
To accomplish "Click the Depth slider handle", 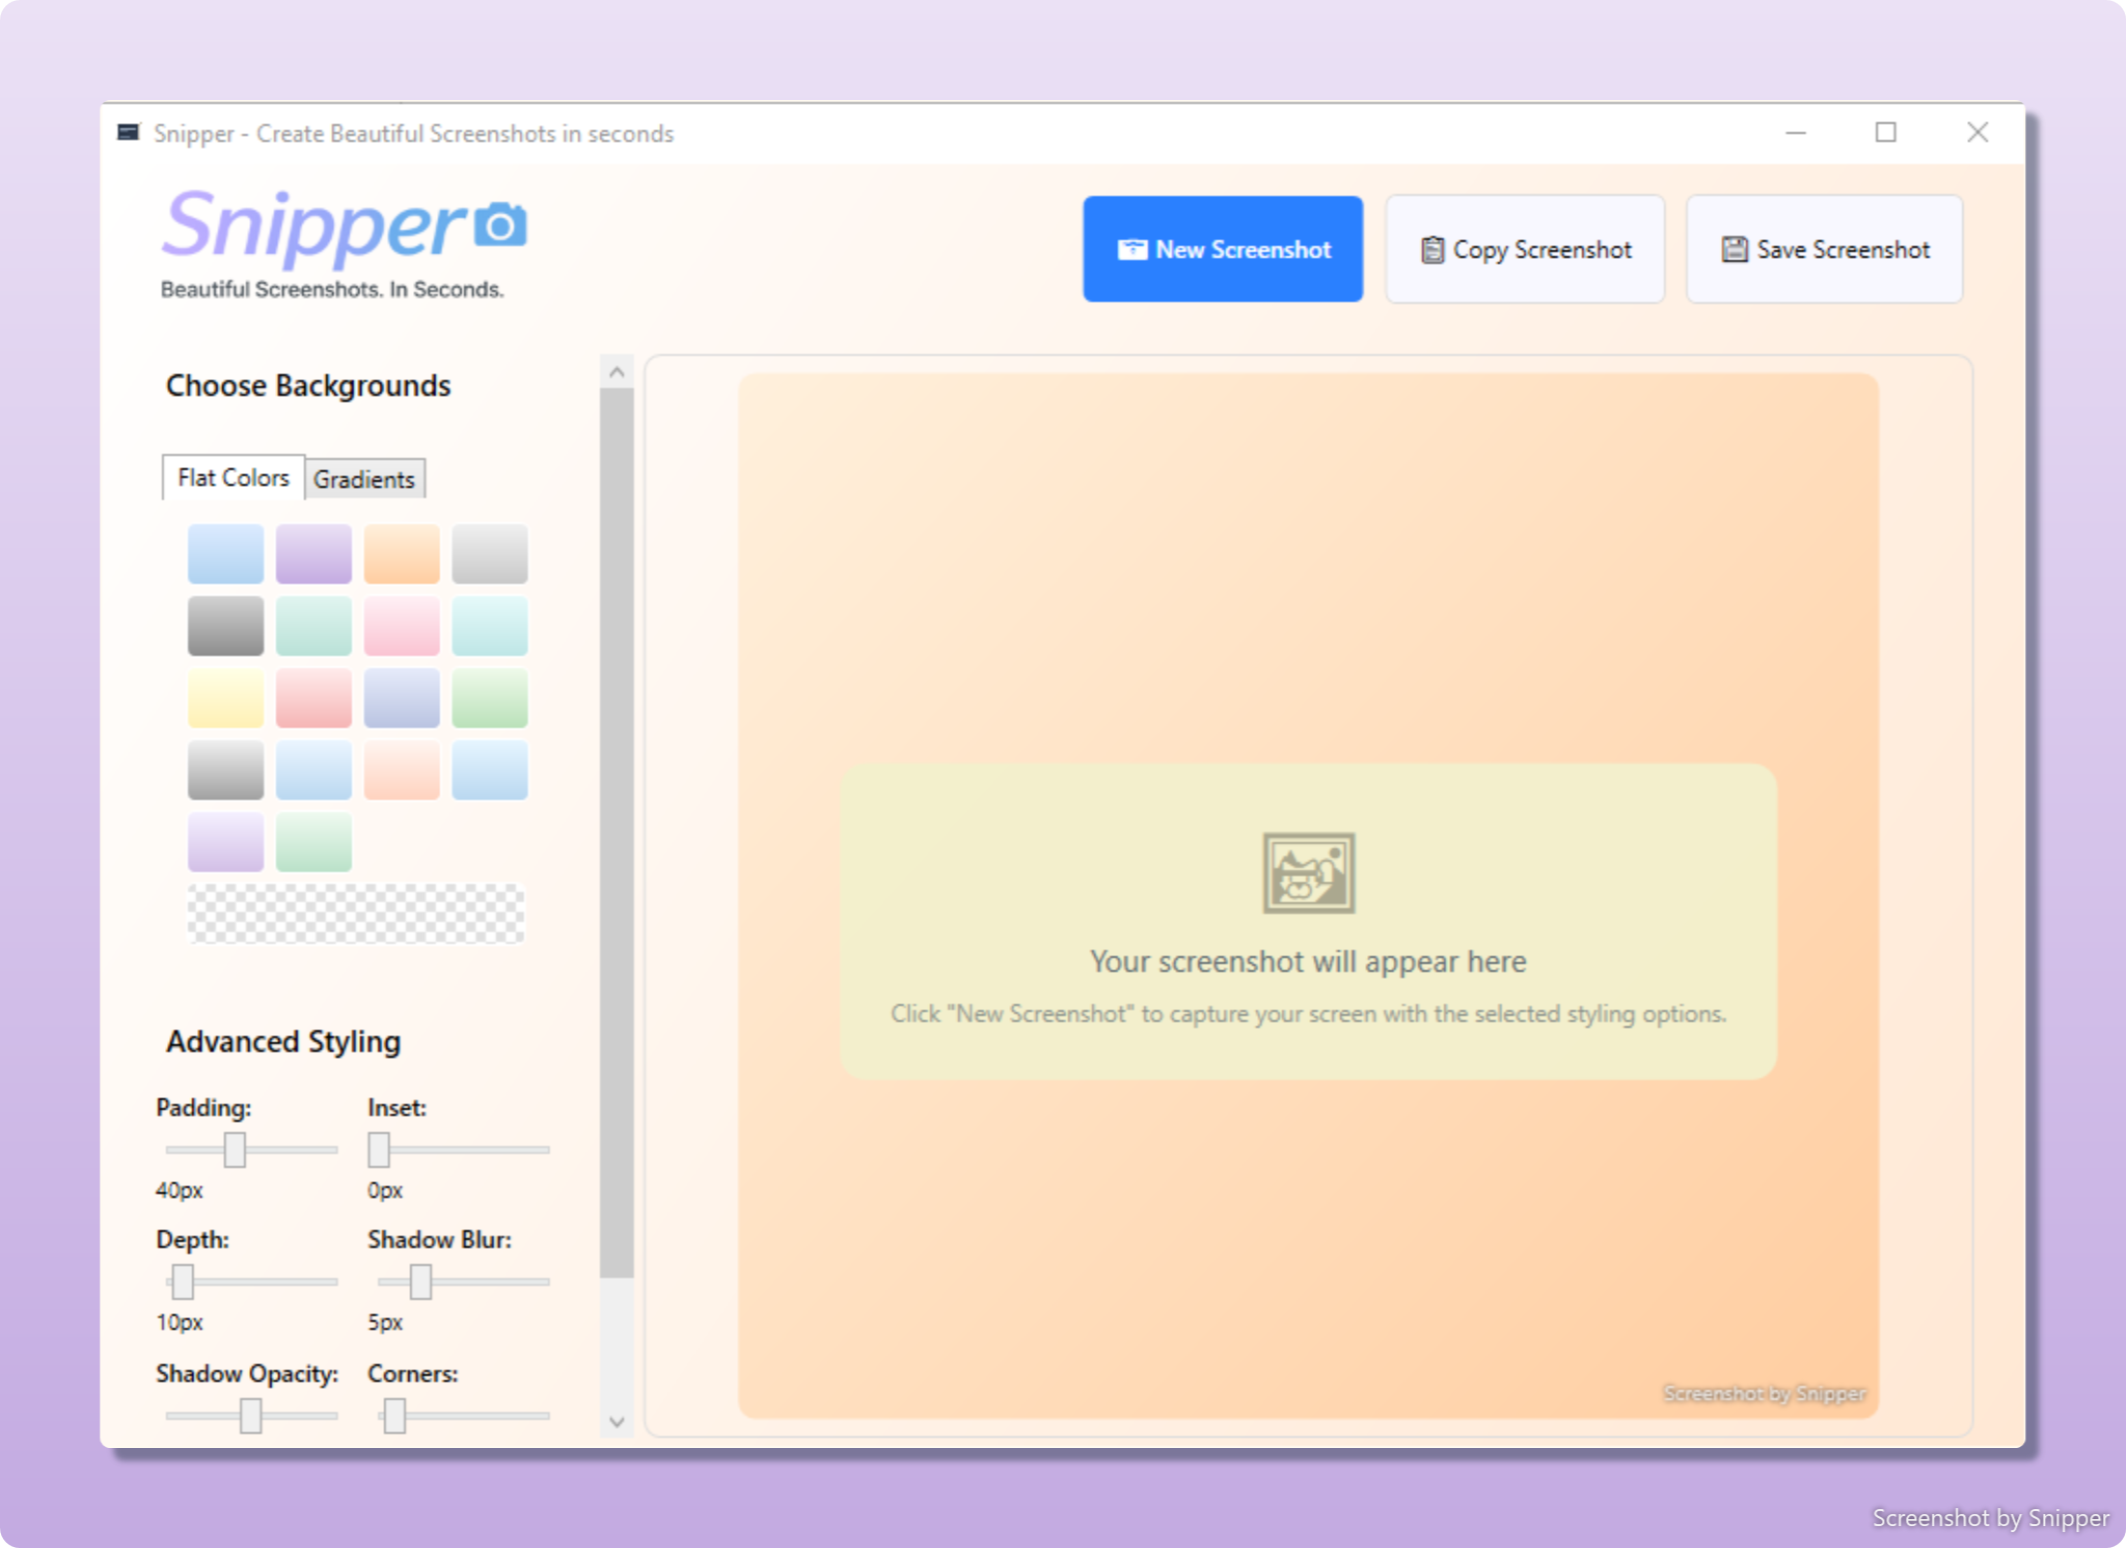I will (183, 1281).
